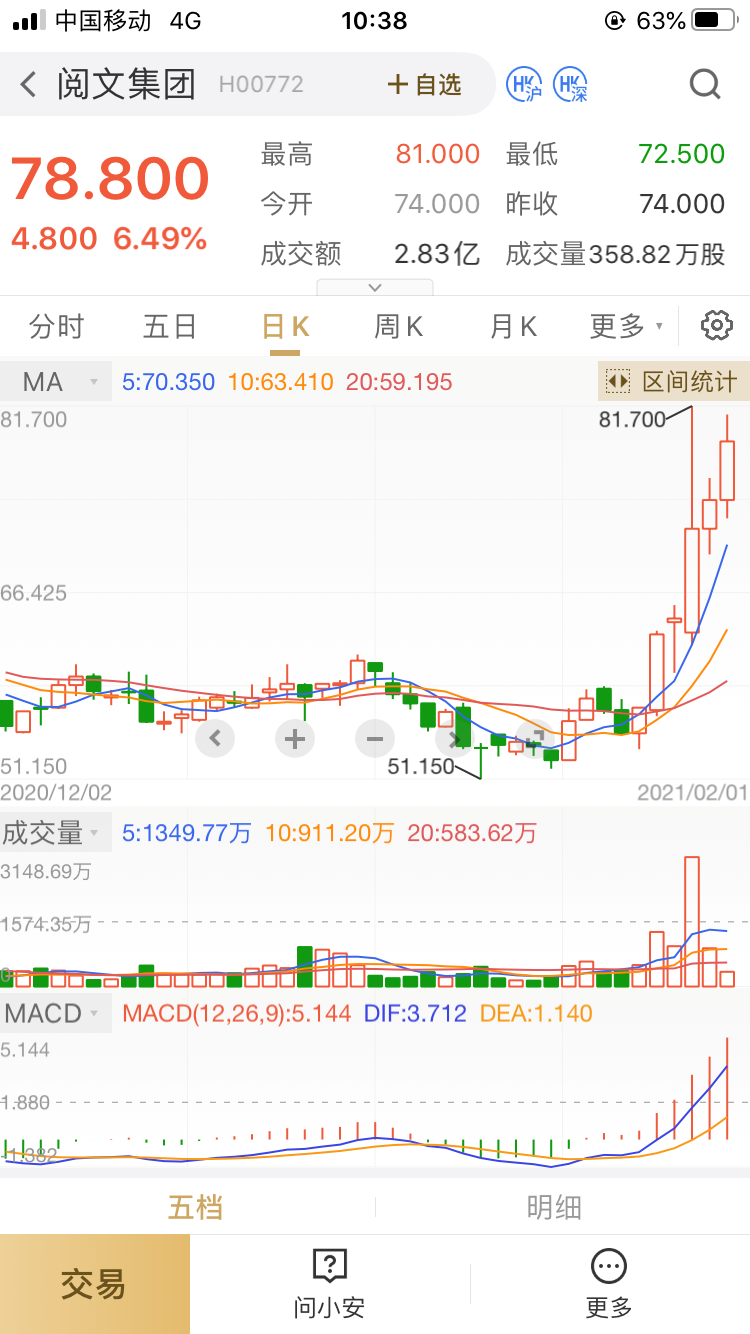This screenshot has width=750, height=1334.
Task: Tap the 最低 value 72.500
Action: pyautogui.click(x=682, y=154)
